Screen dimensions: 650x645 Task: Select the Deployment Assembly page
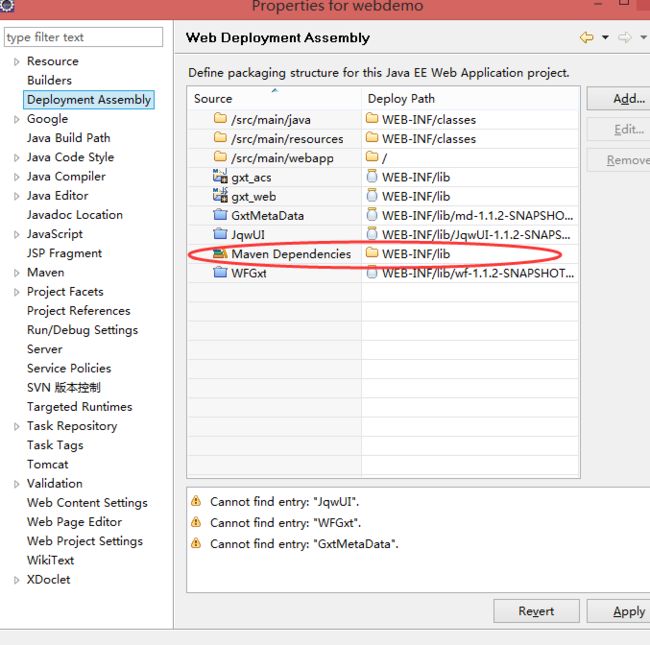[x=88, y=100]
